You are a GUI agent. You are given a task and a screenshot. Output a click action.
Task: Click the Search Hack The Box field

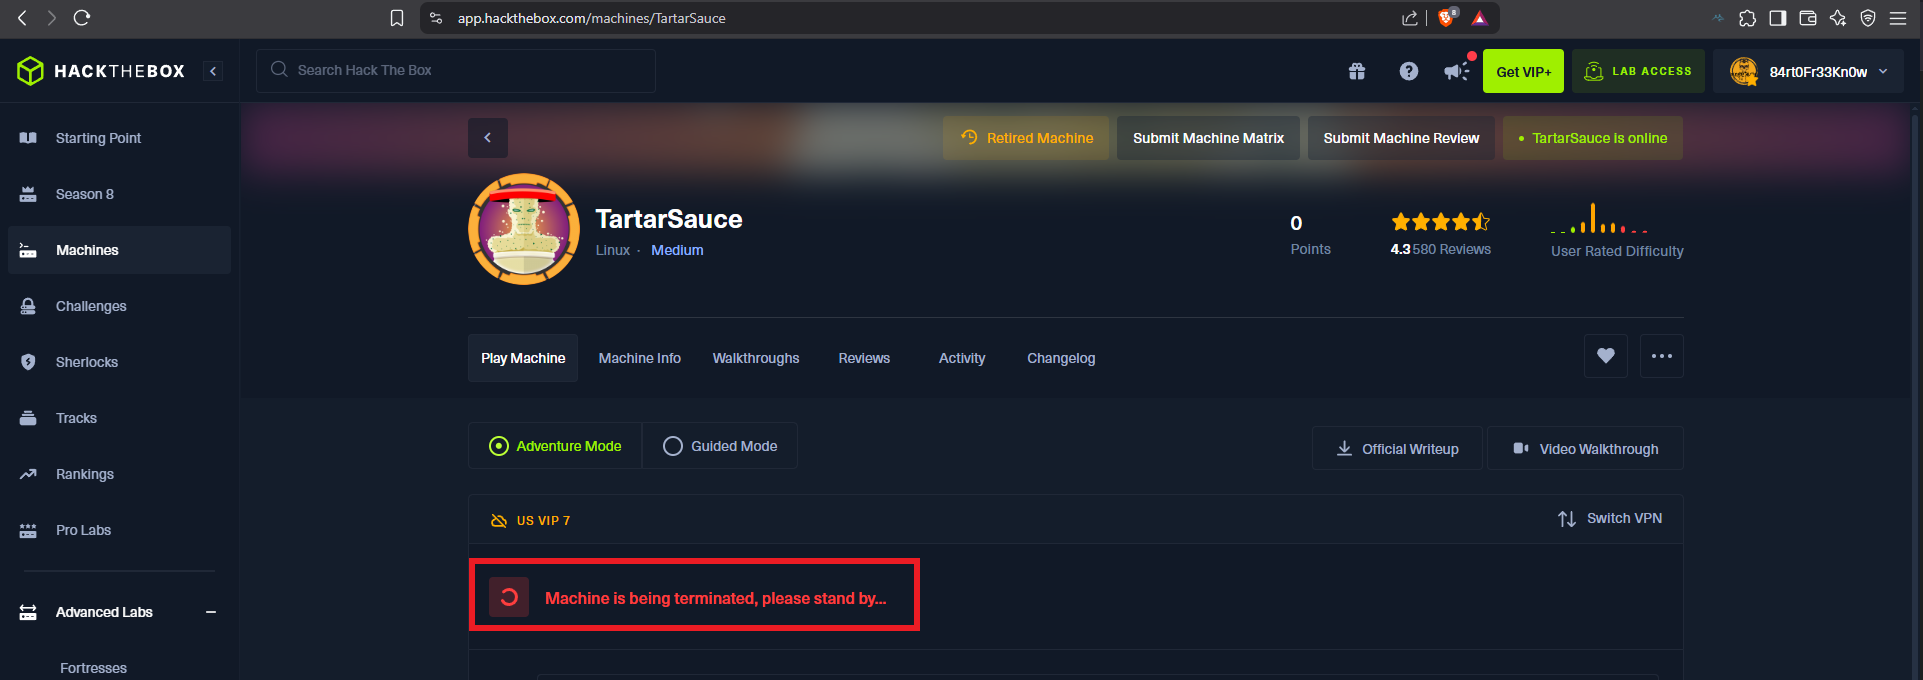(456, 71)
